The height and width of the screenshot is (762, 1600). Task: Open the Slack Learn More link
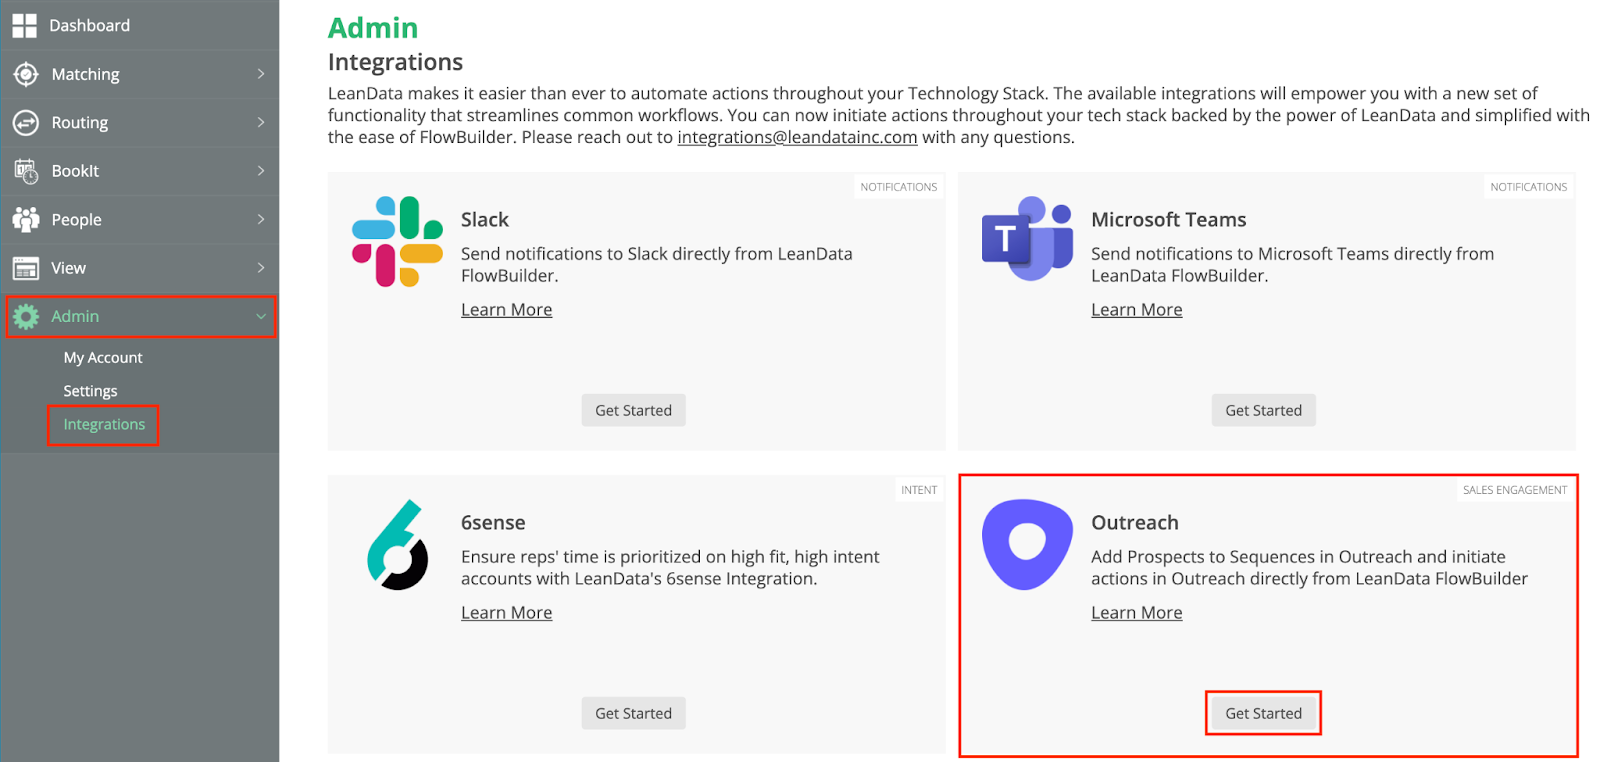506,310
